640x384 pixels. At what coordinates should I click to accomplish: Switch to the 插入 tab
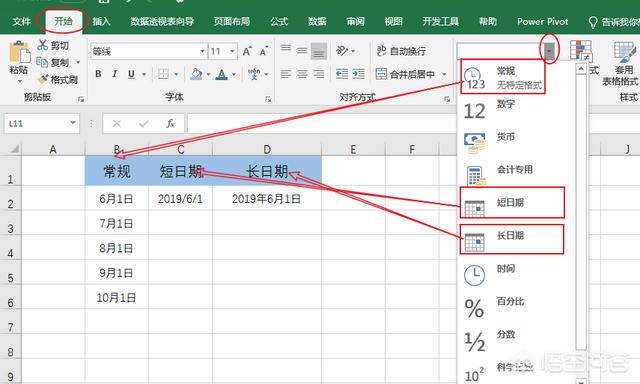tap(101, 21)
